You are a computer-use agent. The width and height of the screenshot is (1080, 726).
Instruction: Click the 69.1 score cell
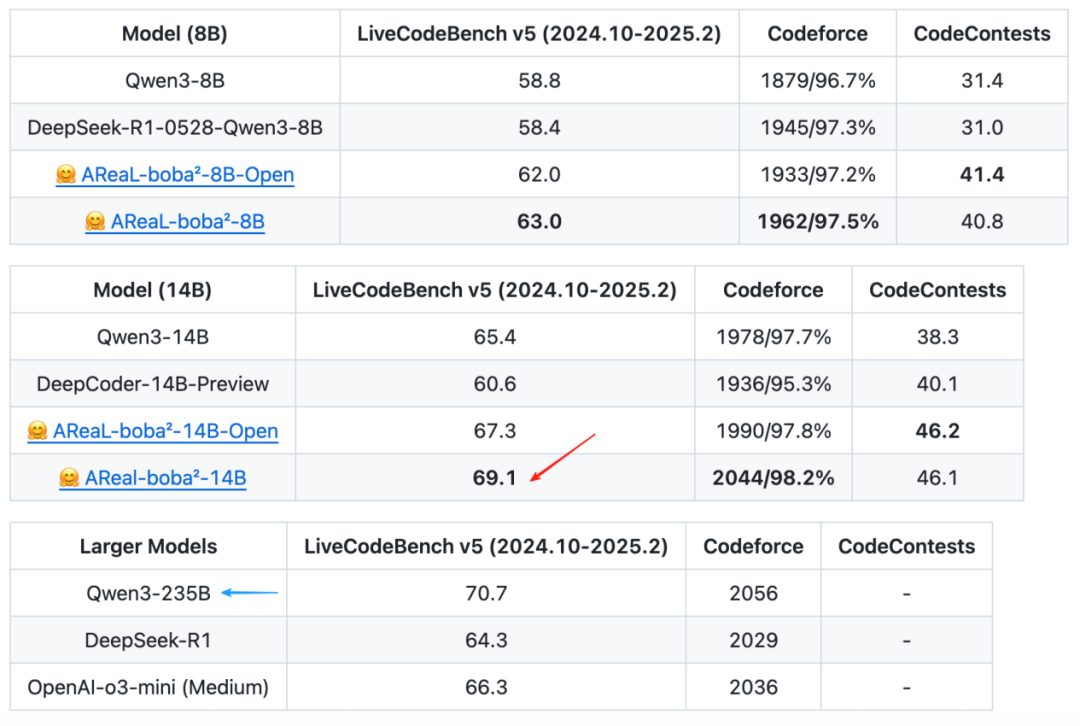click(x=495, y=478)
